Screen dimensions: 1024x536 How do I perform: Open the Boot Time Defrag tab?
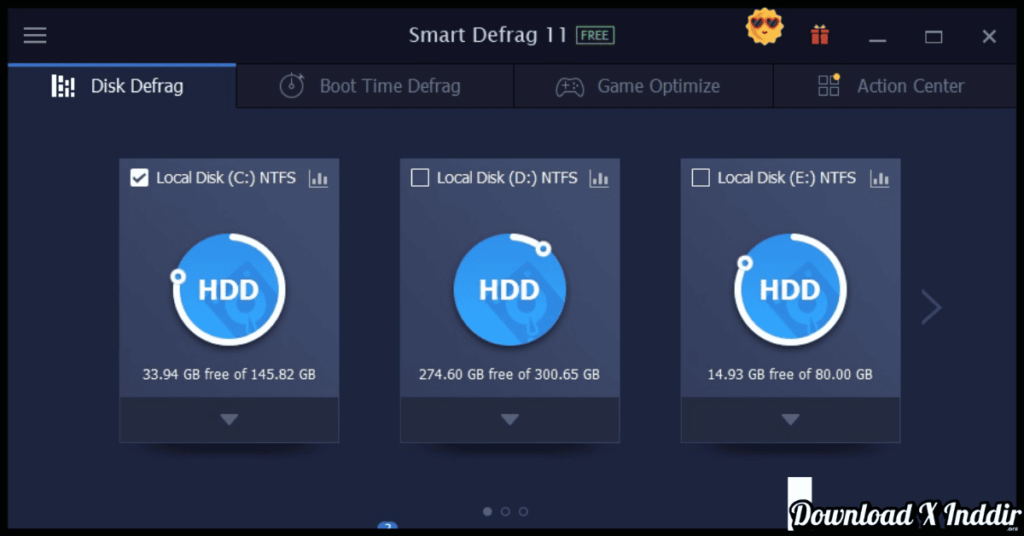point(375,86)
